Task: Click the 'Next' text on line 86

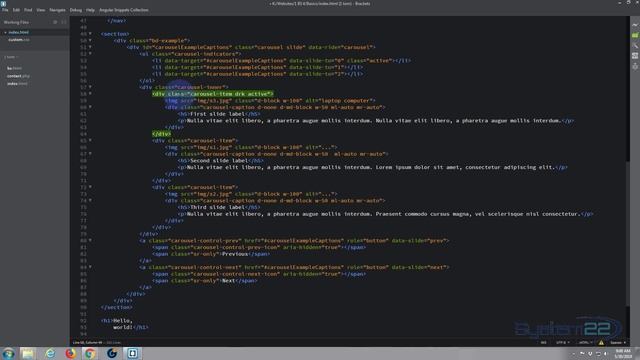Action: [229, 280]
